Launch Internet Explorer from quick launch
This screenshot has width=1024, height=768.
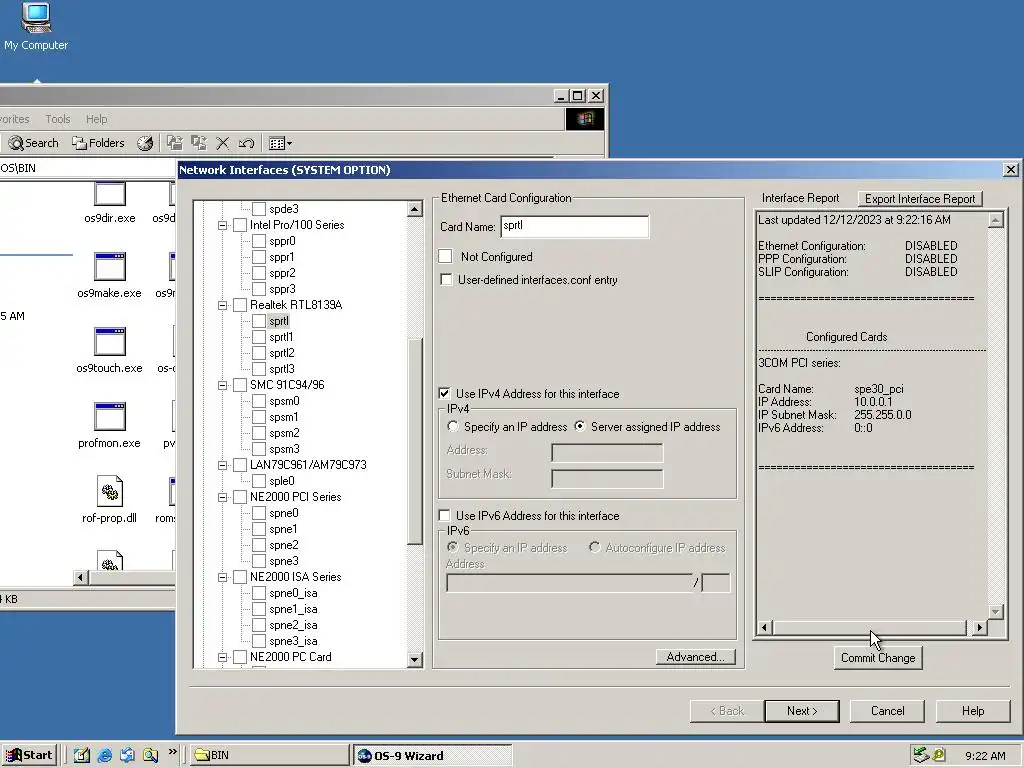(104, 755)
